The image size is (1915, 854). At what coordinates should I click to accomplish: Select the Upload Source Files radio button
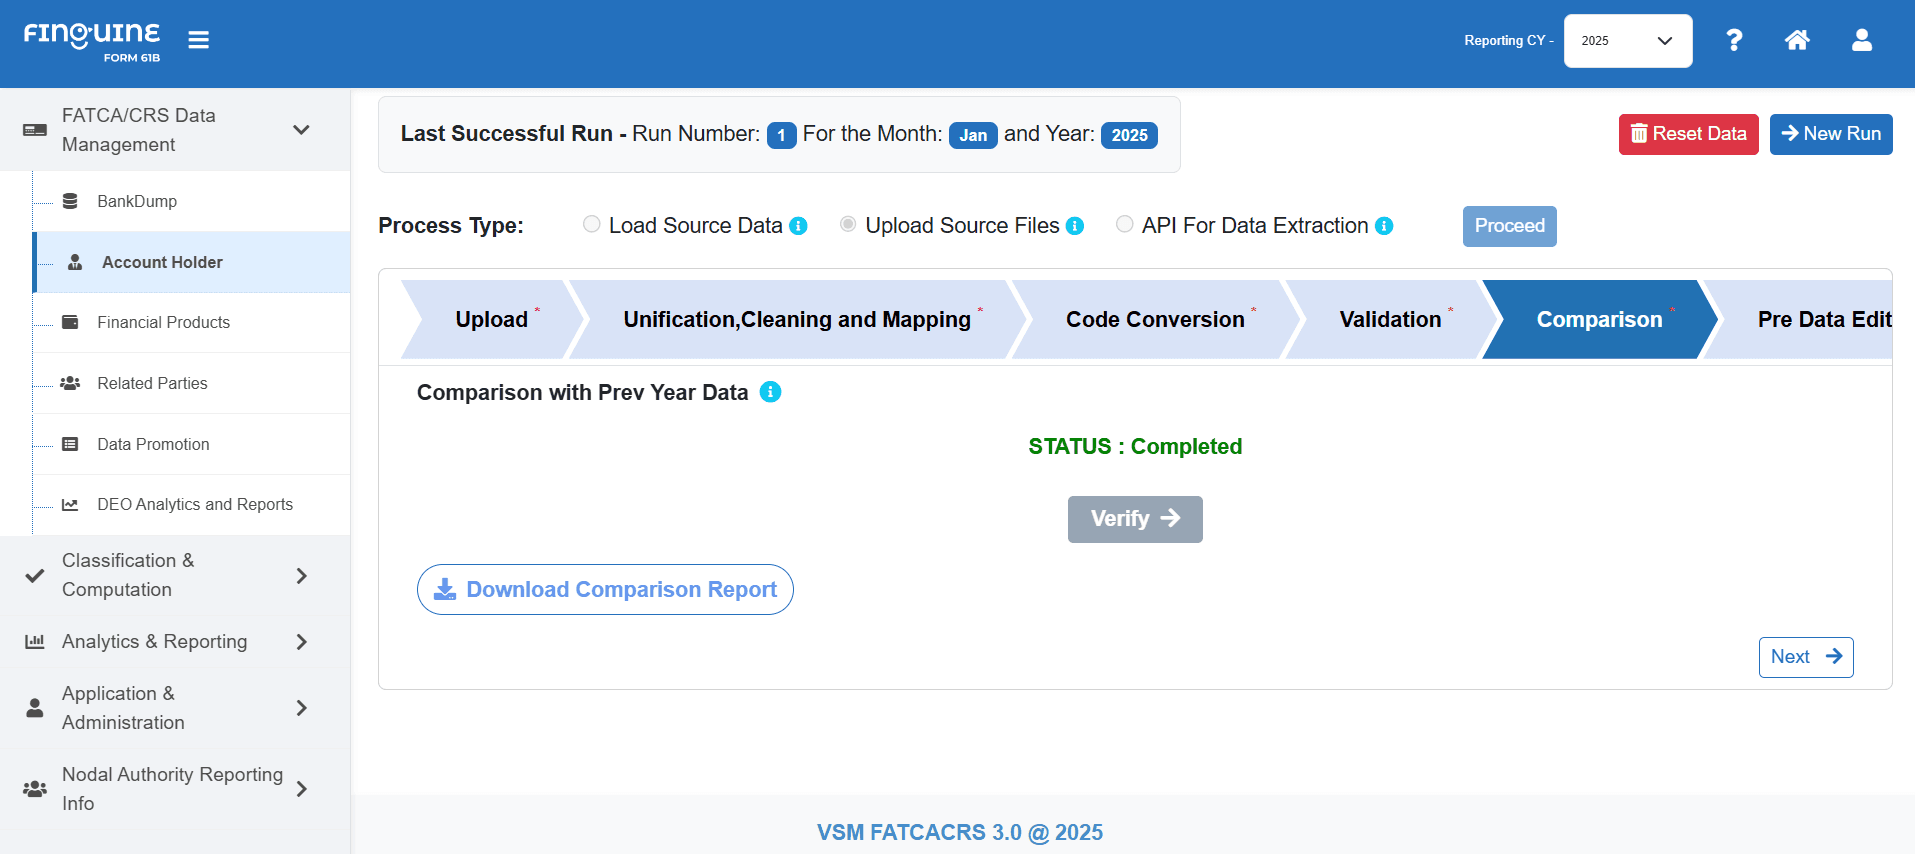[848, 225]
